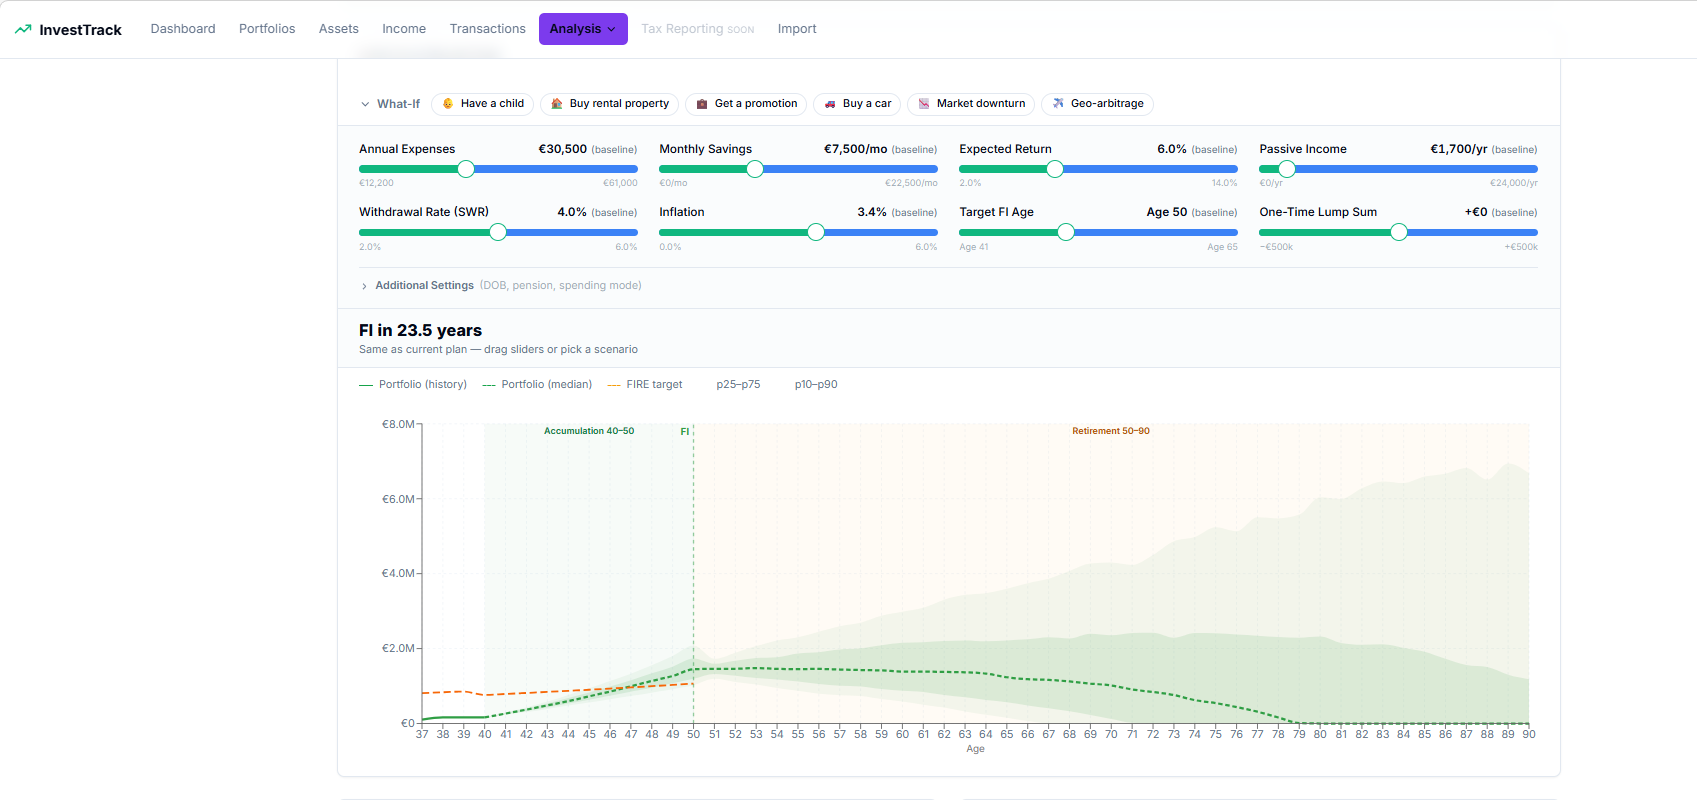Screen dimensions: 1697x800
Task: Click the house icon on Buy rental property
Action: [557, 104]
